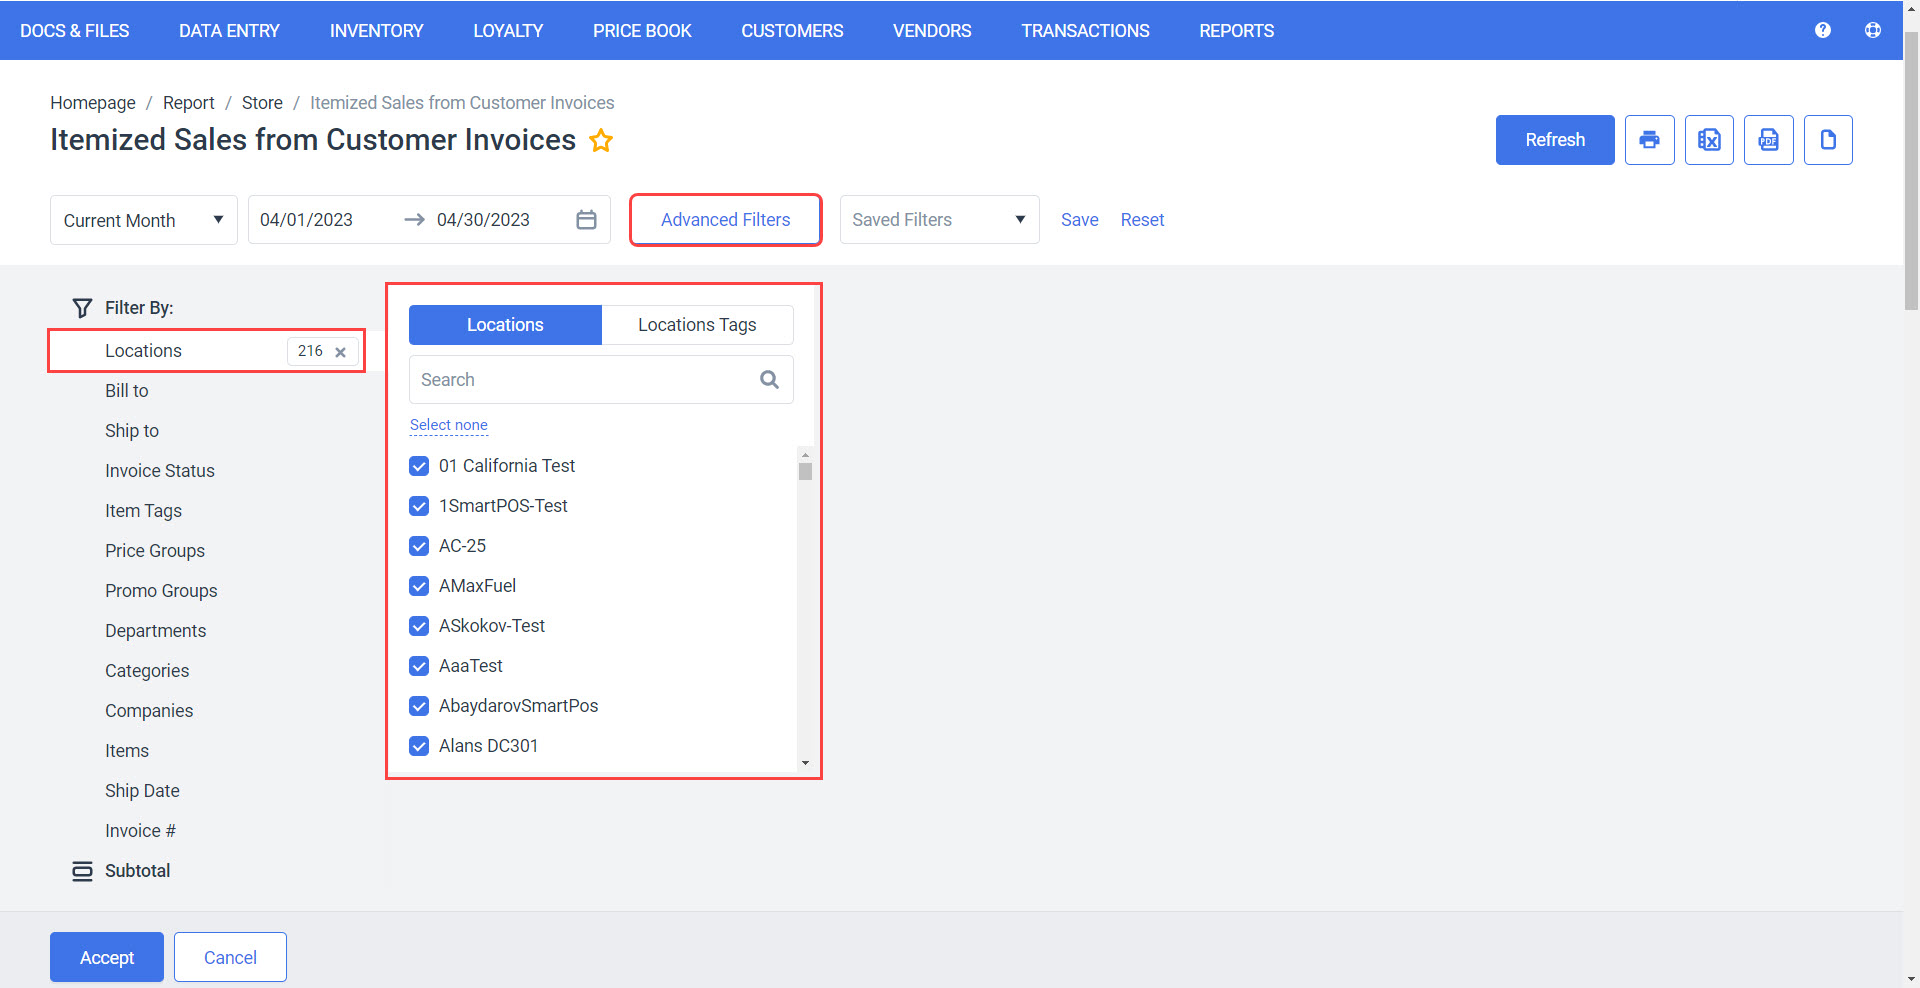Viewport: 1920px width, 988px height.
Task: Click the globe icon in the top bar
Action: click(x=1872, y=30)
